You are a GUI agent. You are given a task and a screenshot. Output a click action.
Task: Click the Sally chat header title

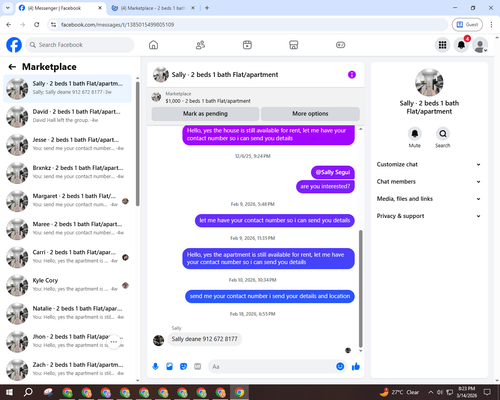tap(225, 75)
